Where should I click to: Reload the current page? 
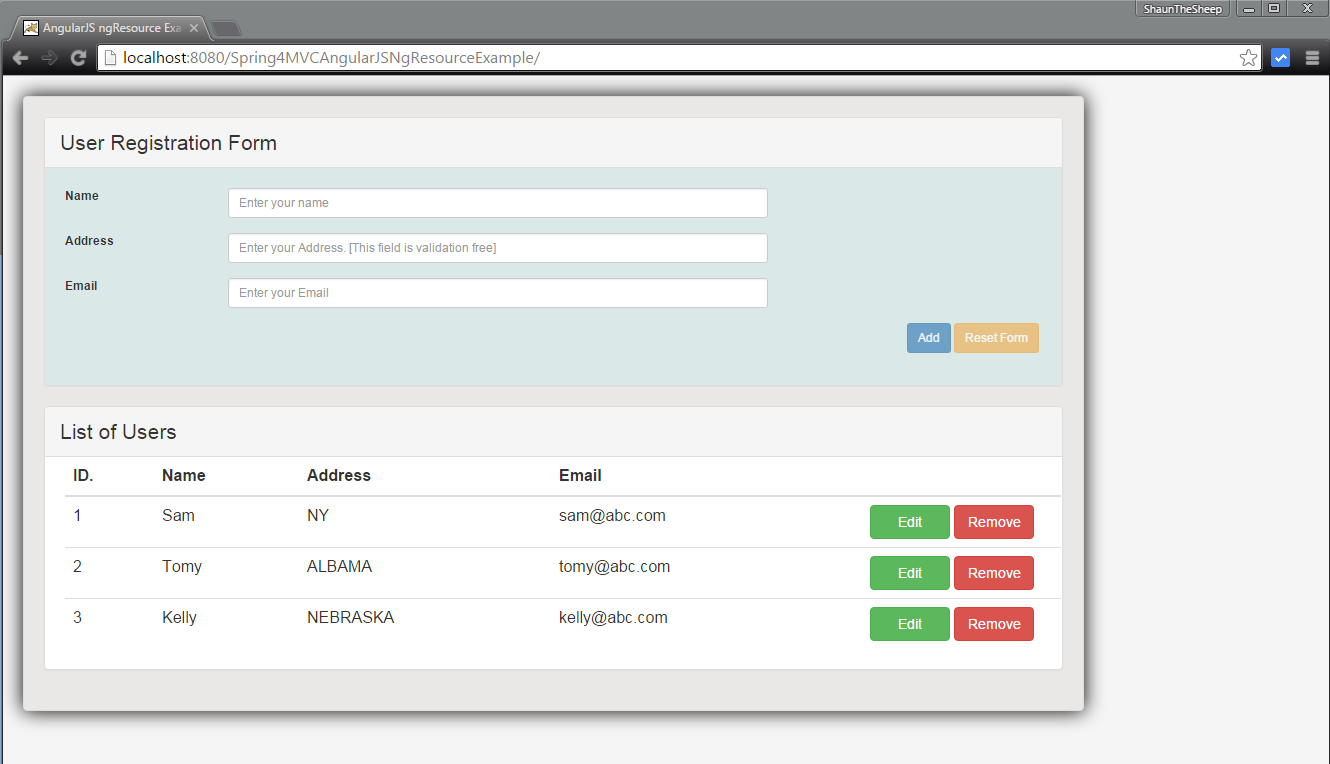[x=78, y=57]
